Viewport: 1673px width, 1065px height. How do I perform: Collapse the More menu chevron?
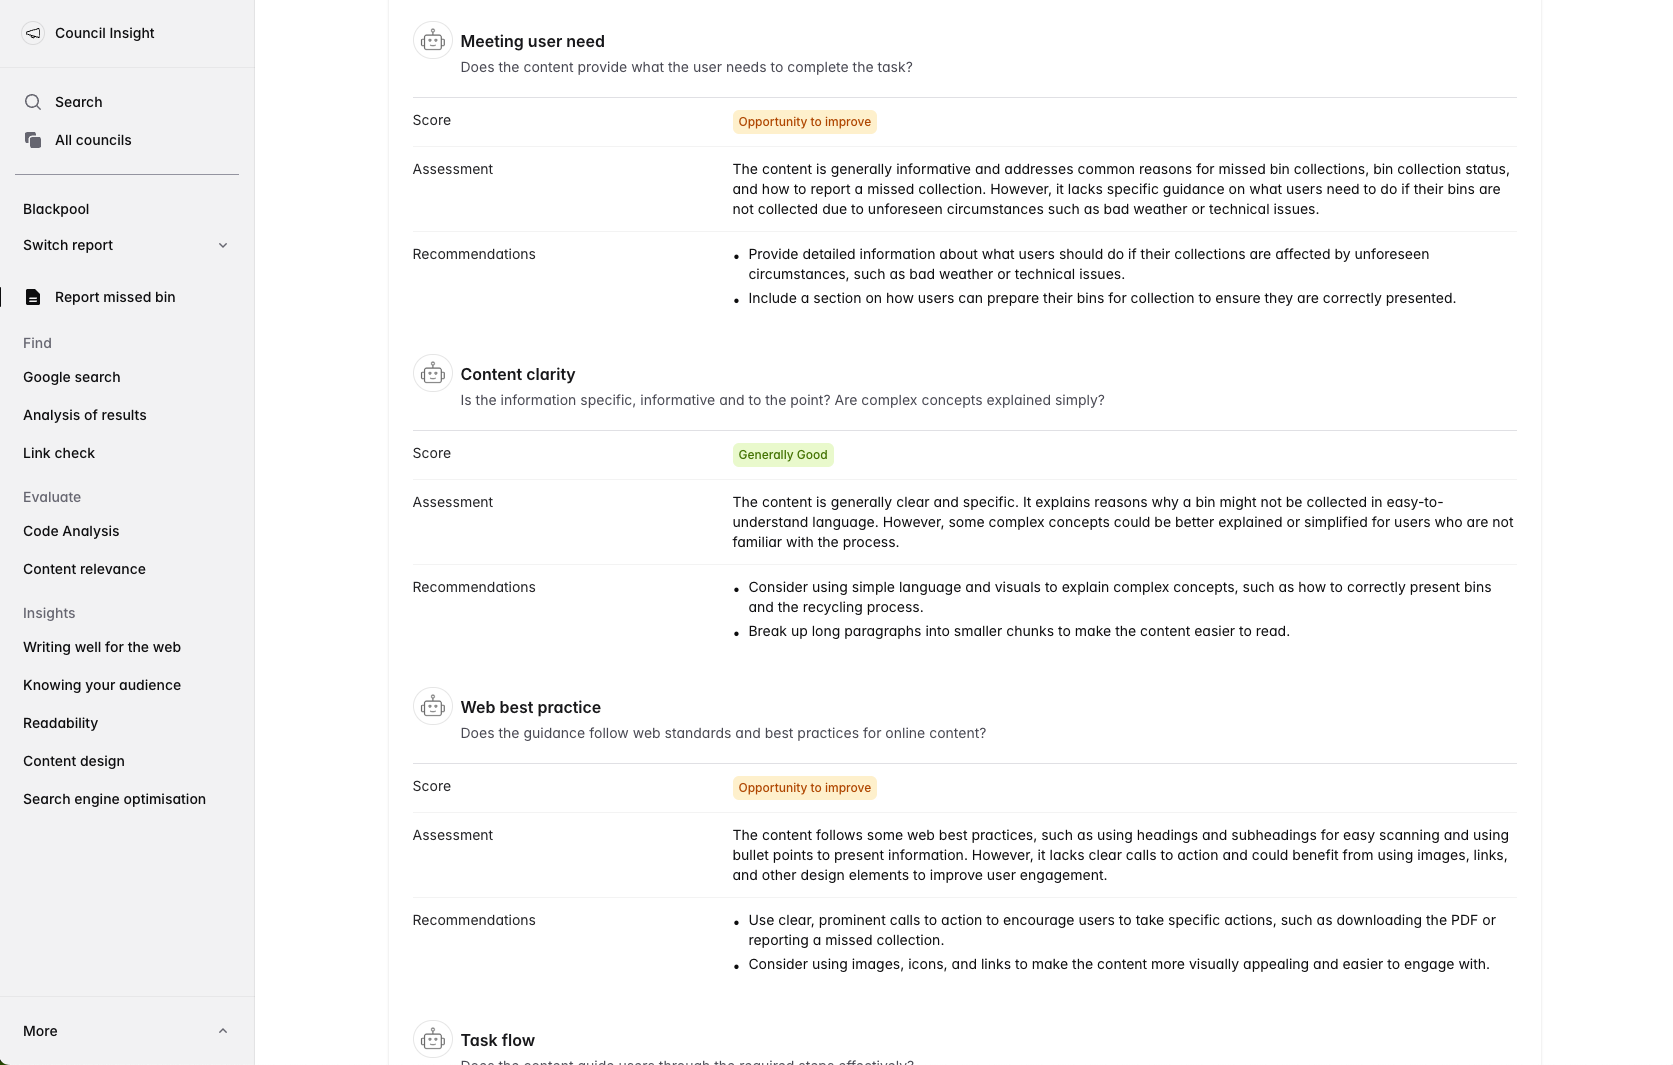223,1031
